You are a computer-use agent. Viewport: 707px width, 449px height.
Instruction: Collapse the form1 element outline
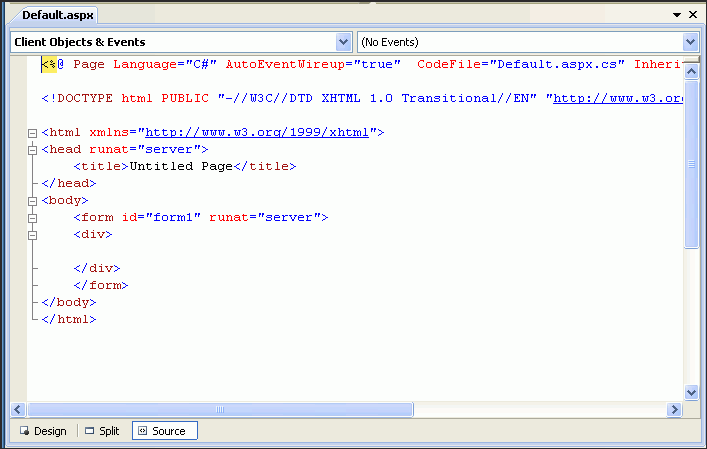pos(33,217)
